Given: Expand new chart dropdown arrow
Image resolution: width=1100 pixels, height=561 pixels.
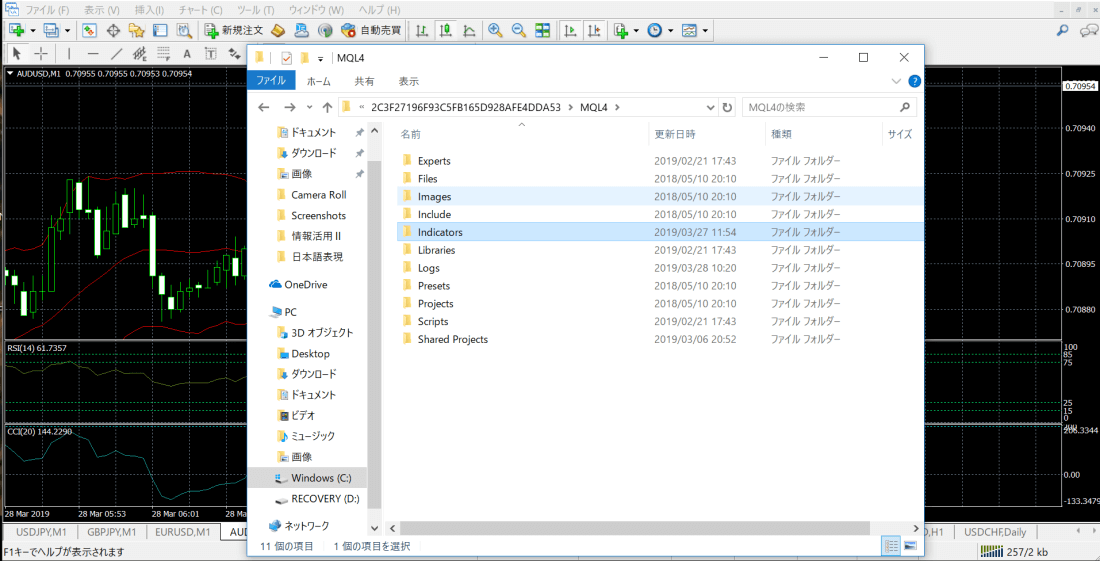Looking at the screenshot, I should click(x=32, y=31).
